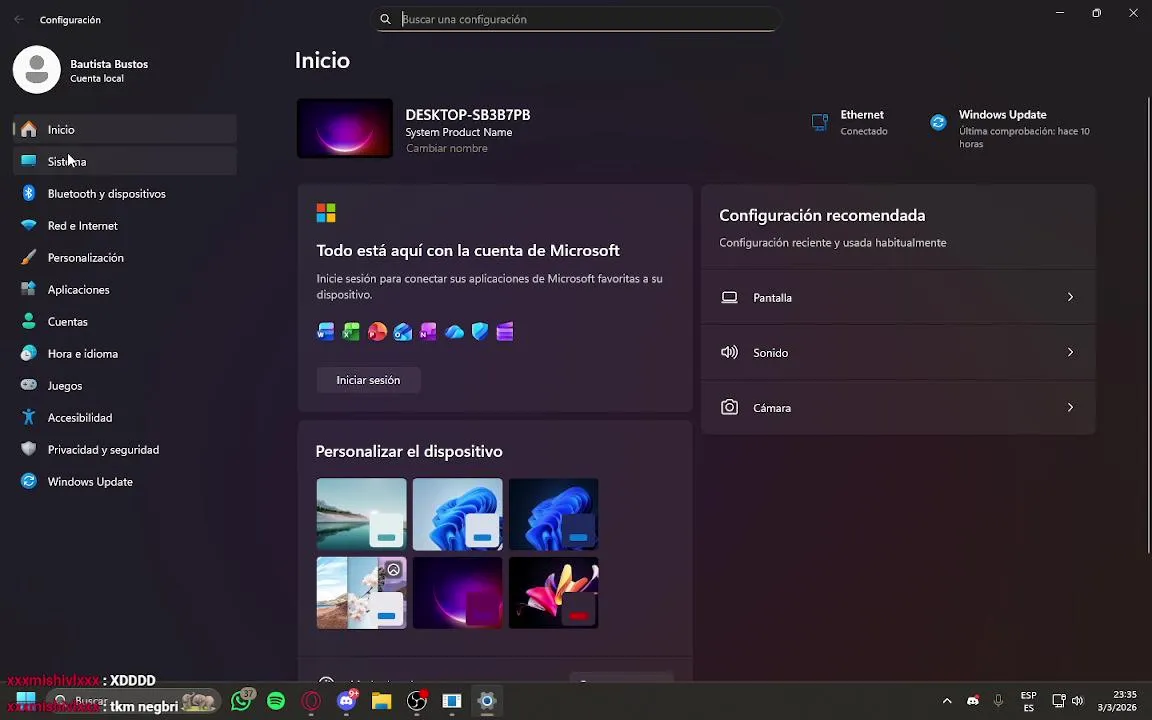Screen dimensions: 1152x720
Task: Open WhatsApp from the taskbar
Action: (240, 701)
